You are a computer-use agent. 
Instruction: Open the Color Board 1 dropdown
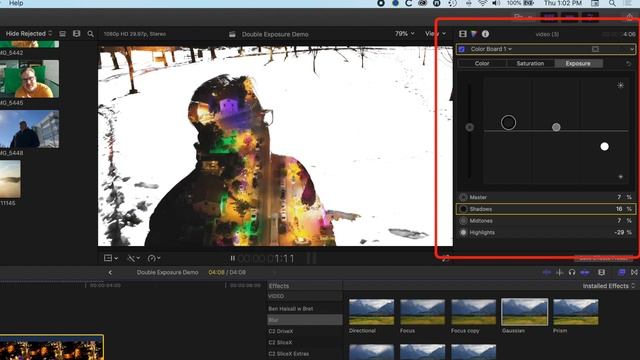(x=491, y=49)
